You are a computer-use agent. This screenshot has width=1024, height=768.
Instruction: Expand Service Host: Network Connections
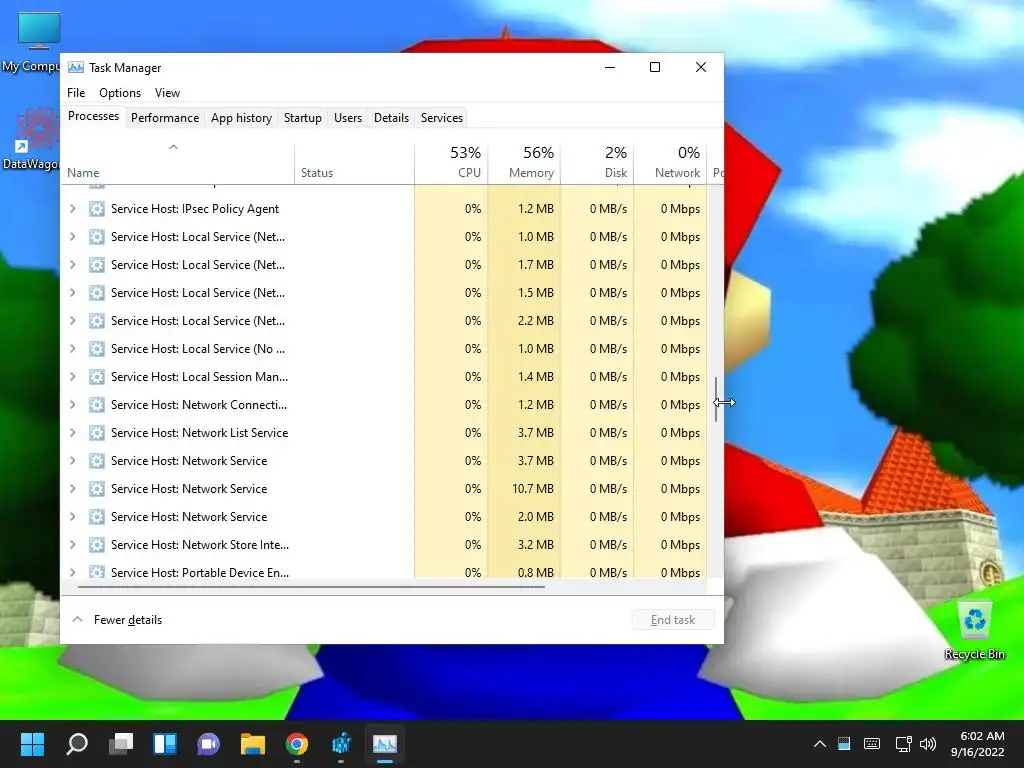pyautogui.click(x=72, y=405)
